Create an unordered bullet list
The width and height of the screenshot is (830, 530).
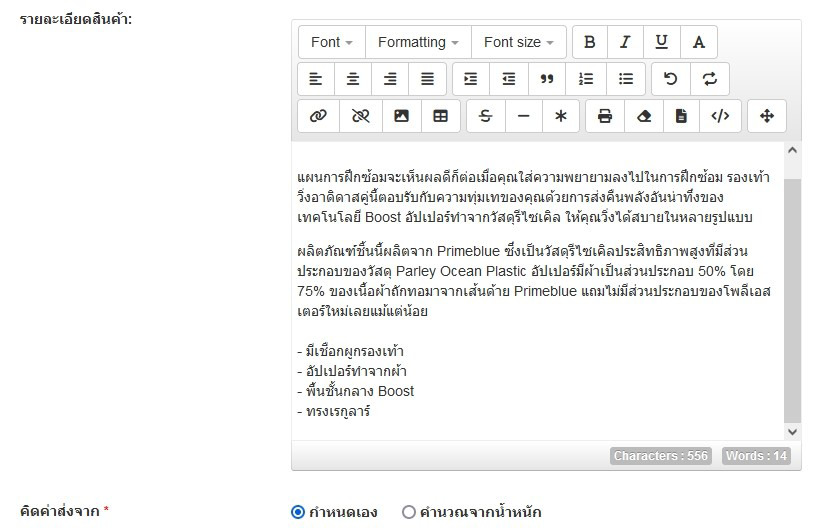click(x=626, y=79)
